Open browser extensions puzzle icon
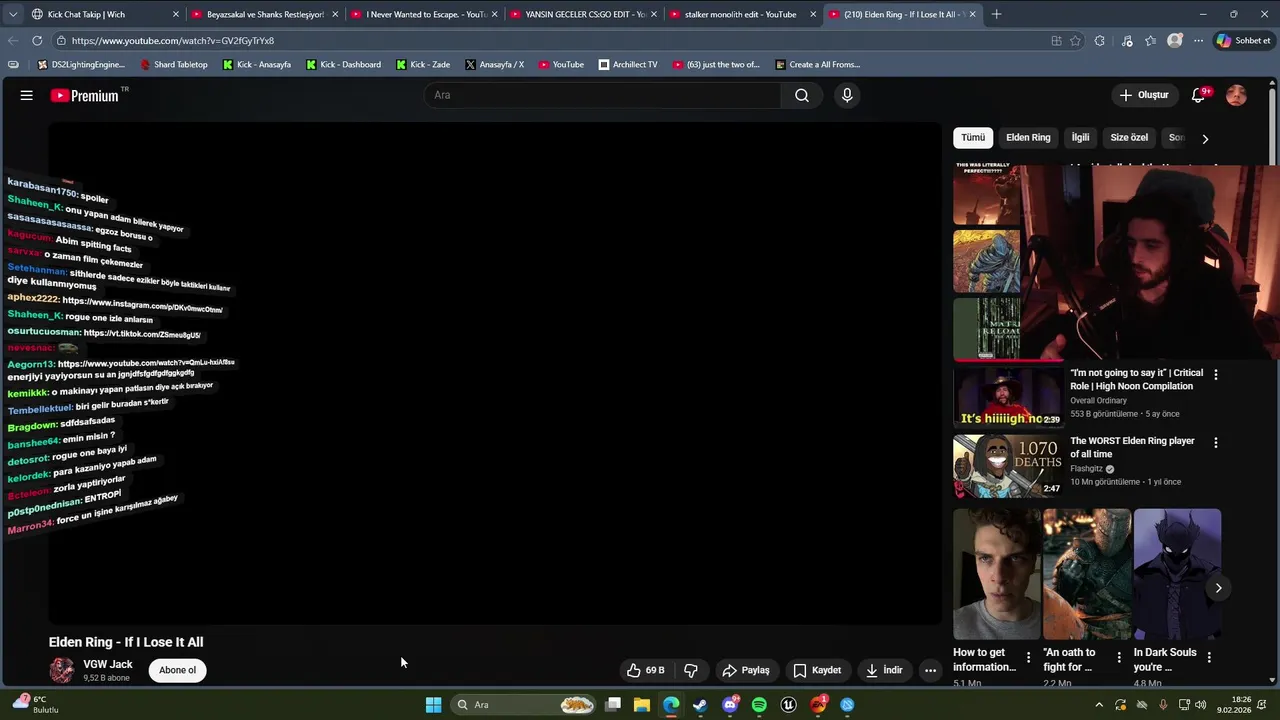Screen dimensions: 1280x720 click(x=1100, y=41)
